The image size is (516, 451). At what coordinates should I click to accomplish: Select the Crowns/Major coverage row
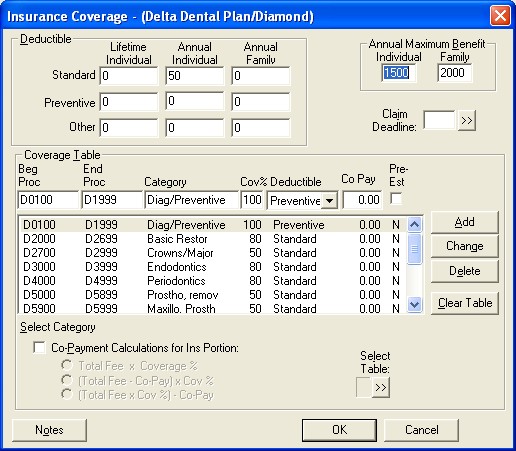coord(213,253)
